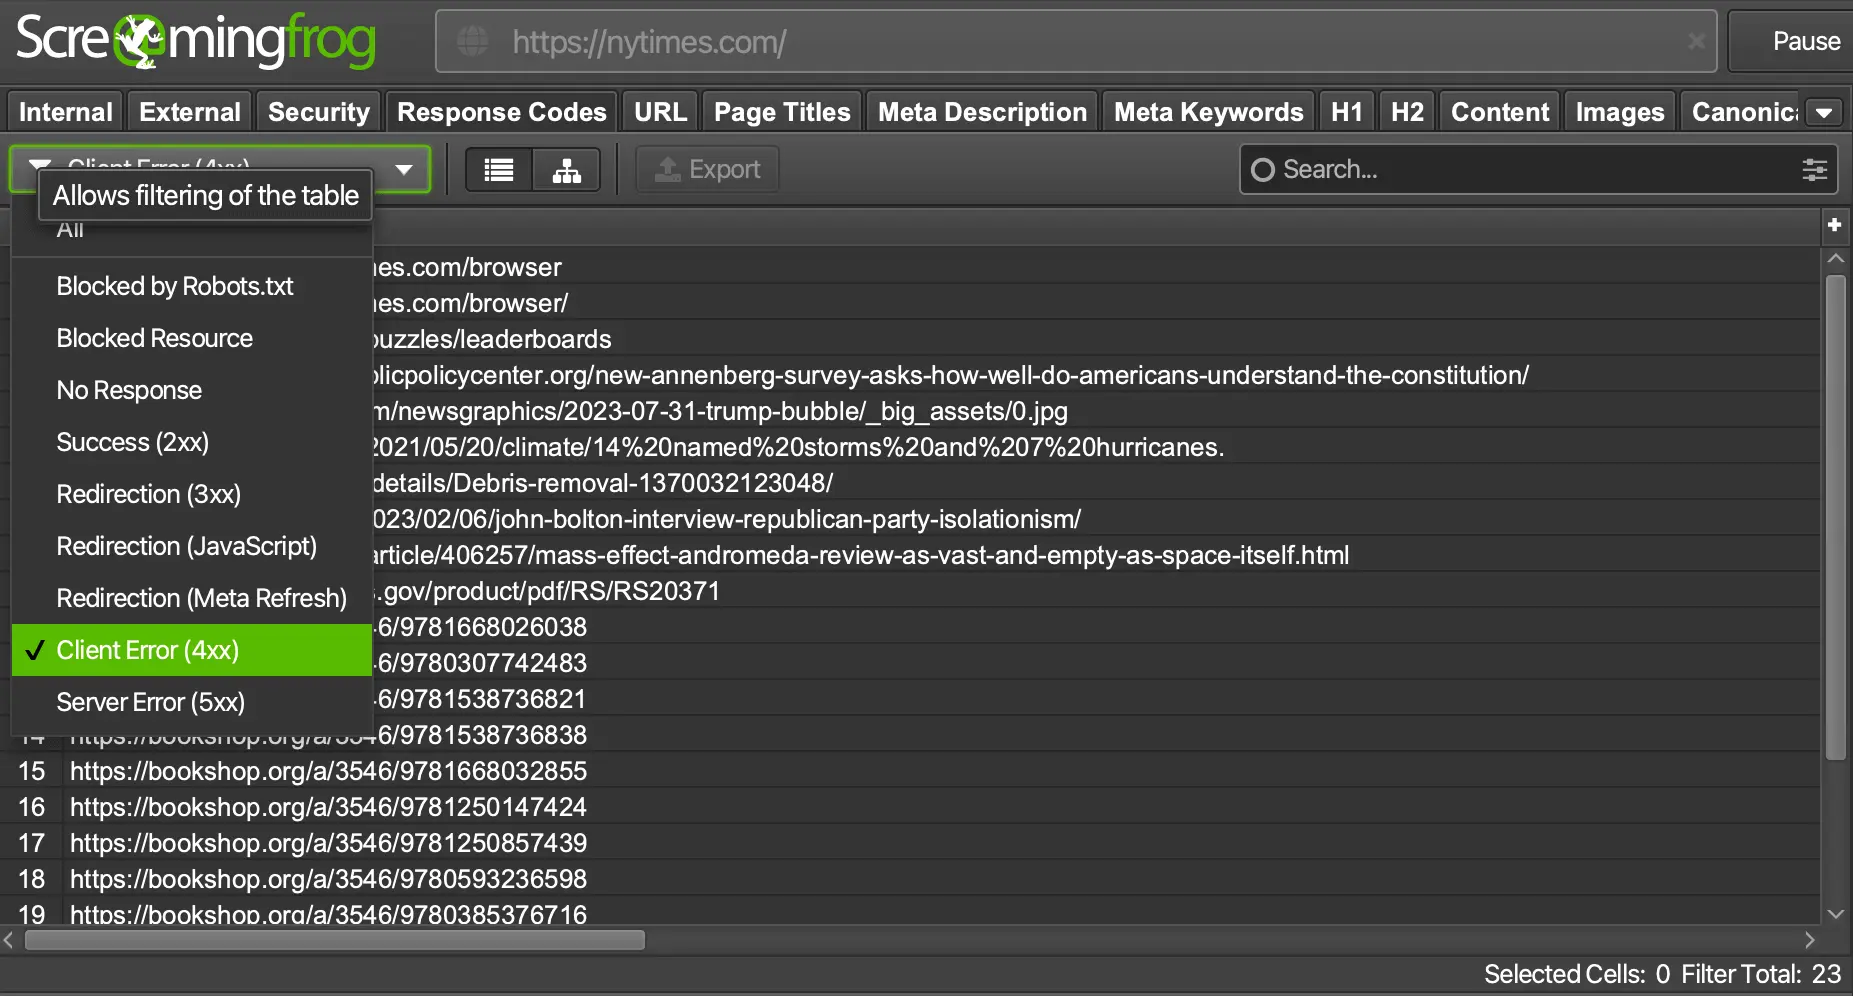The width and height of the screenshot is (1853, 996).
Task: Click the Export button
Action: point(708,170)
